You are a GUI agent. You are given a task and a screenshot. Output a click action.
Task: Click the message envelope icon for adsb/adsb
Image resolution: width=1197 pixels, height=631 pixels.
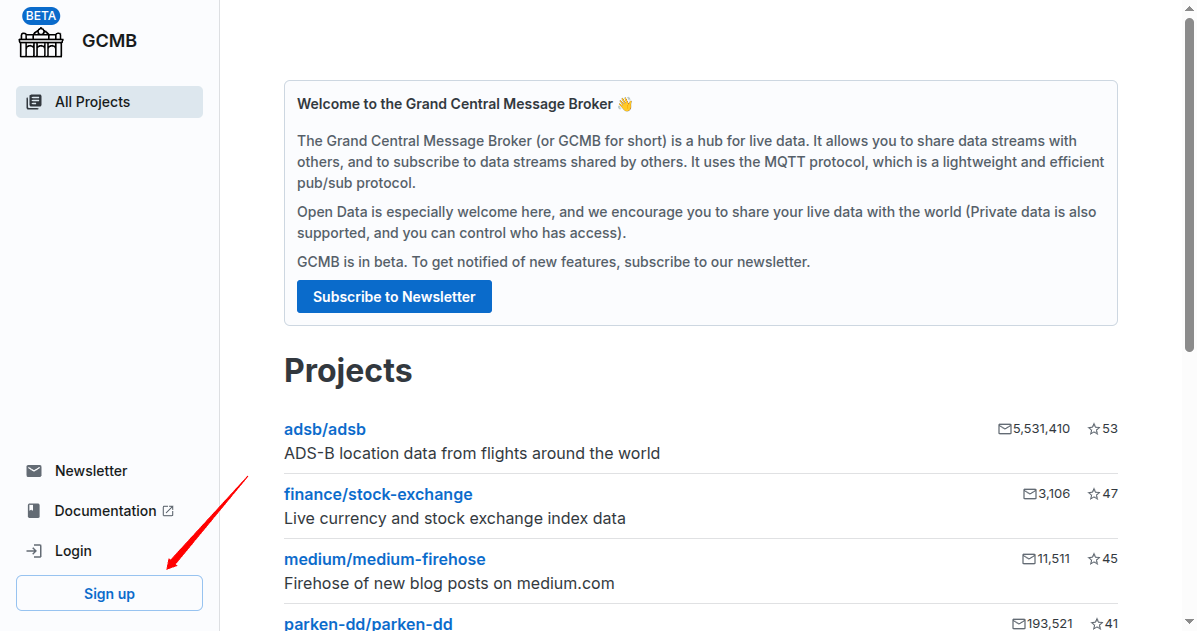[x=1005, y=429]
